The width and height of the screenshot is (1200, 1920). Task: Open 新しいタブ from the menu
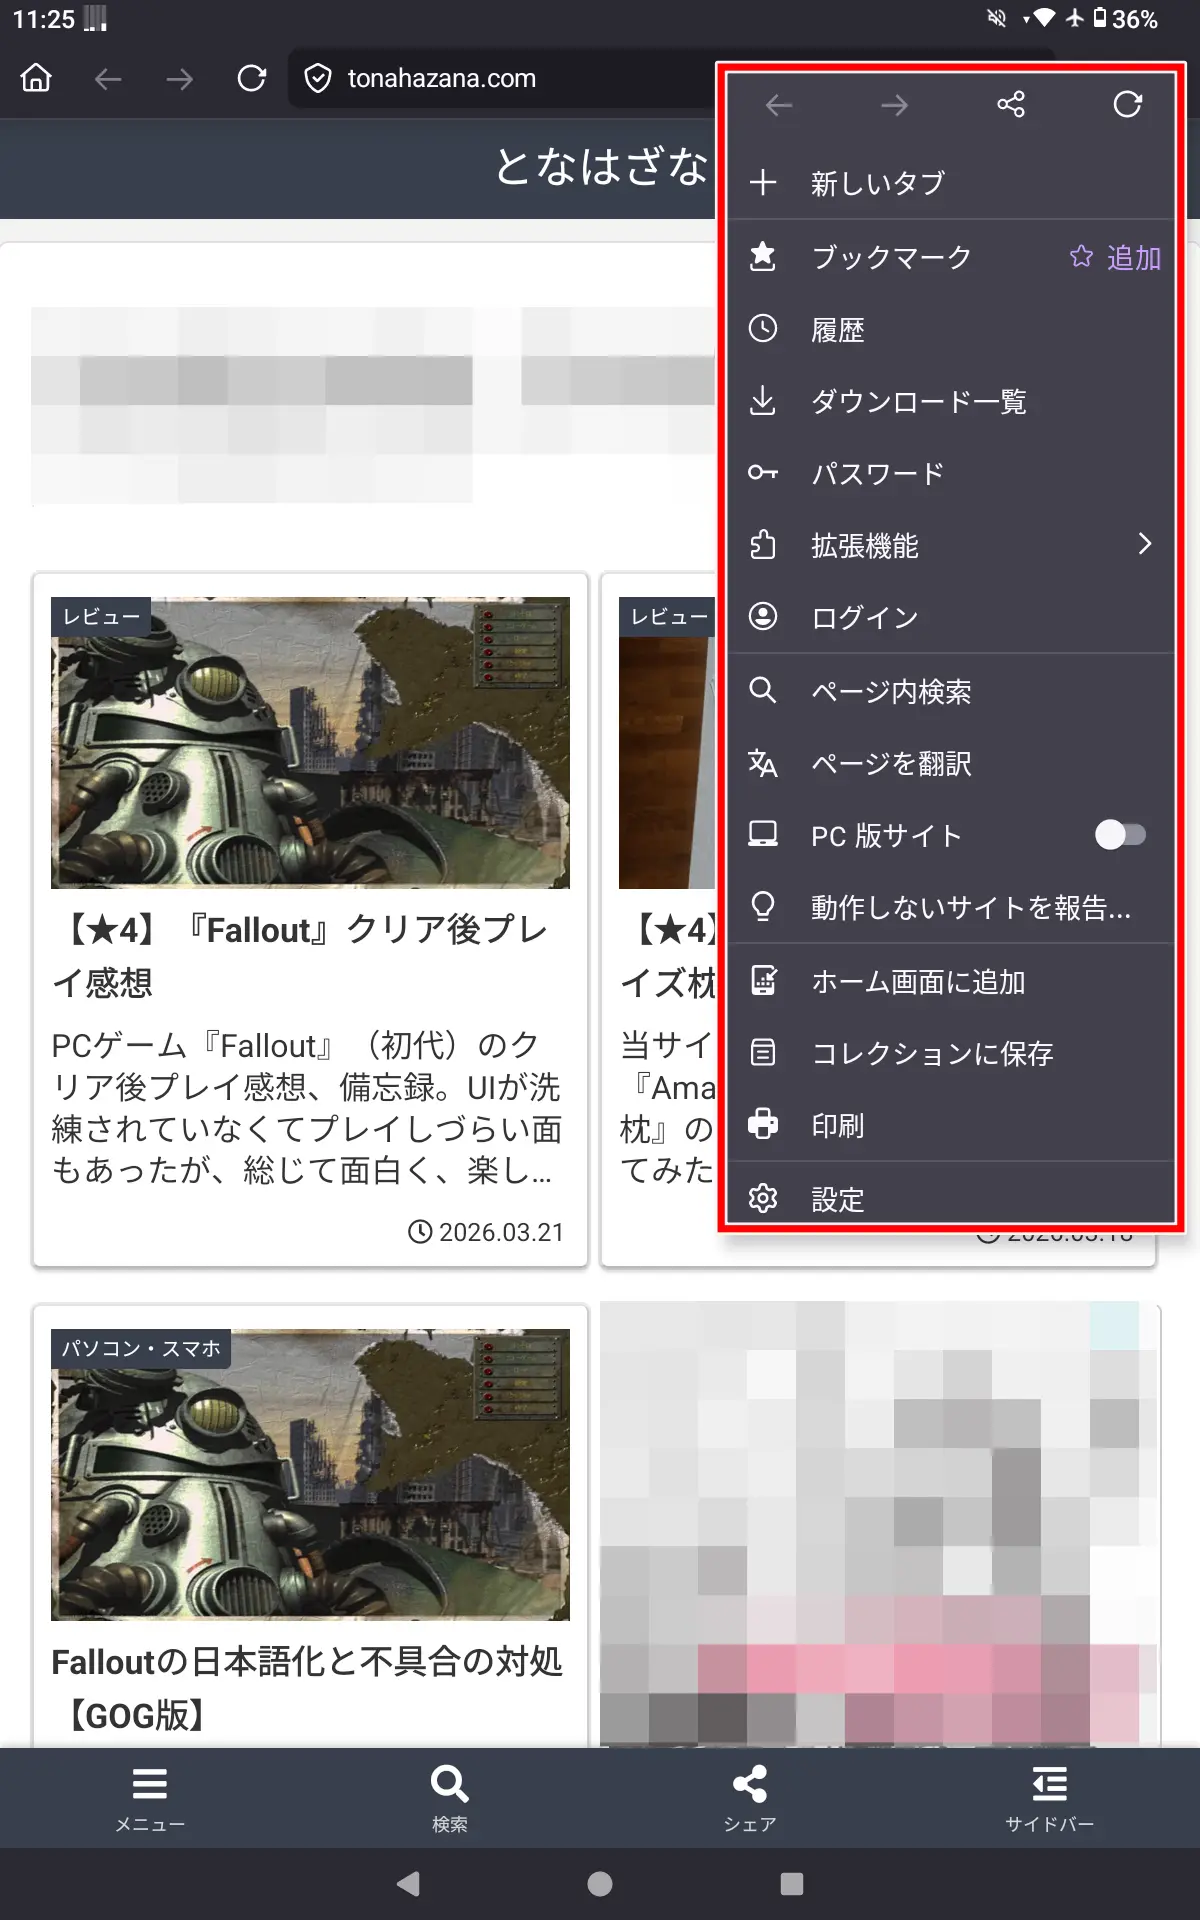click(877, 183)
